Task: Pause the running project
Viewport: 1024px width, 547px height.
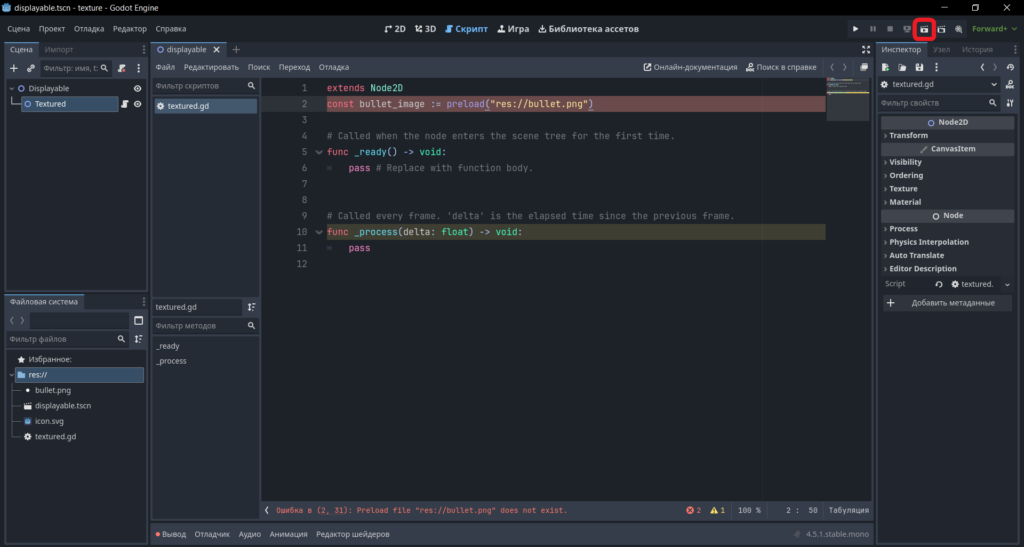Action: click(872, 29)
